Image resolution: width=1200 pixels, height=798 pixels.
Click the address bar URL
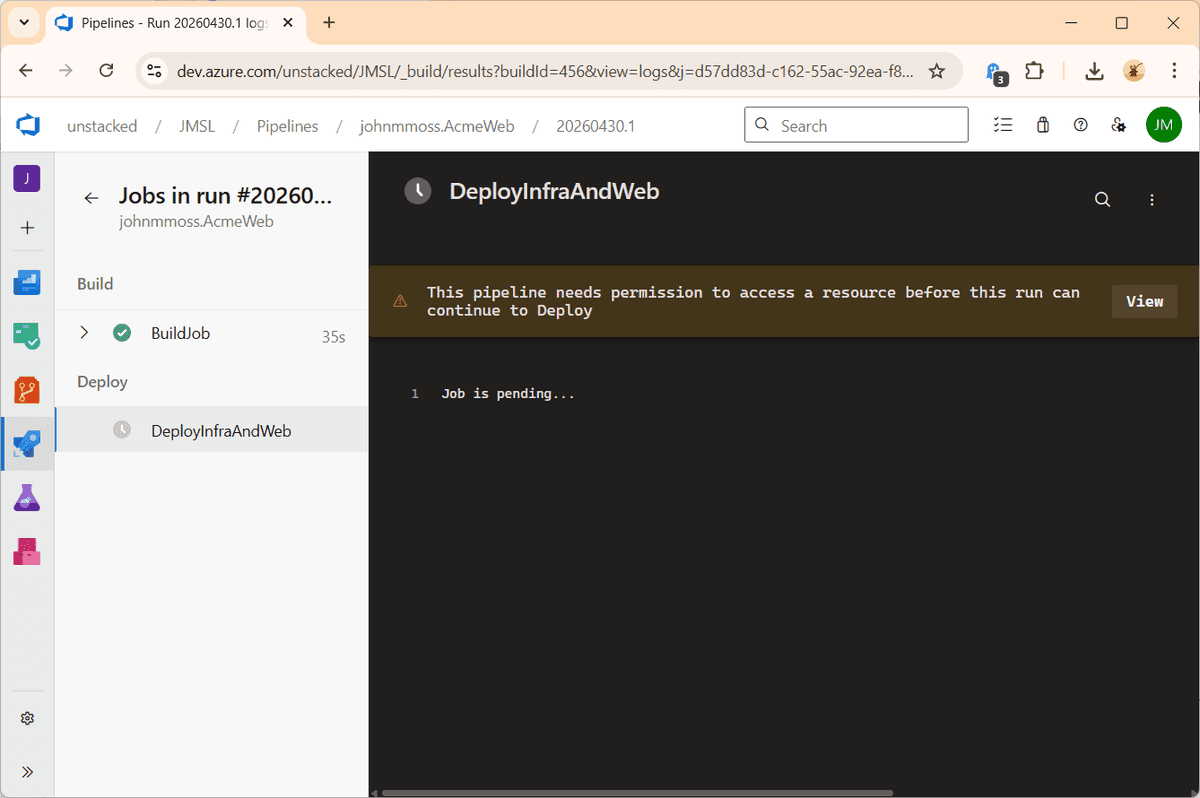(545, 71)
